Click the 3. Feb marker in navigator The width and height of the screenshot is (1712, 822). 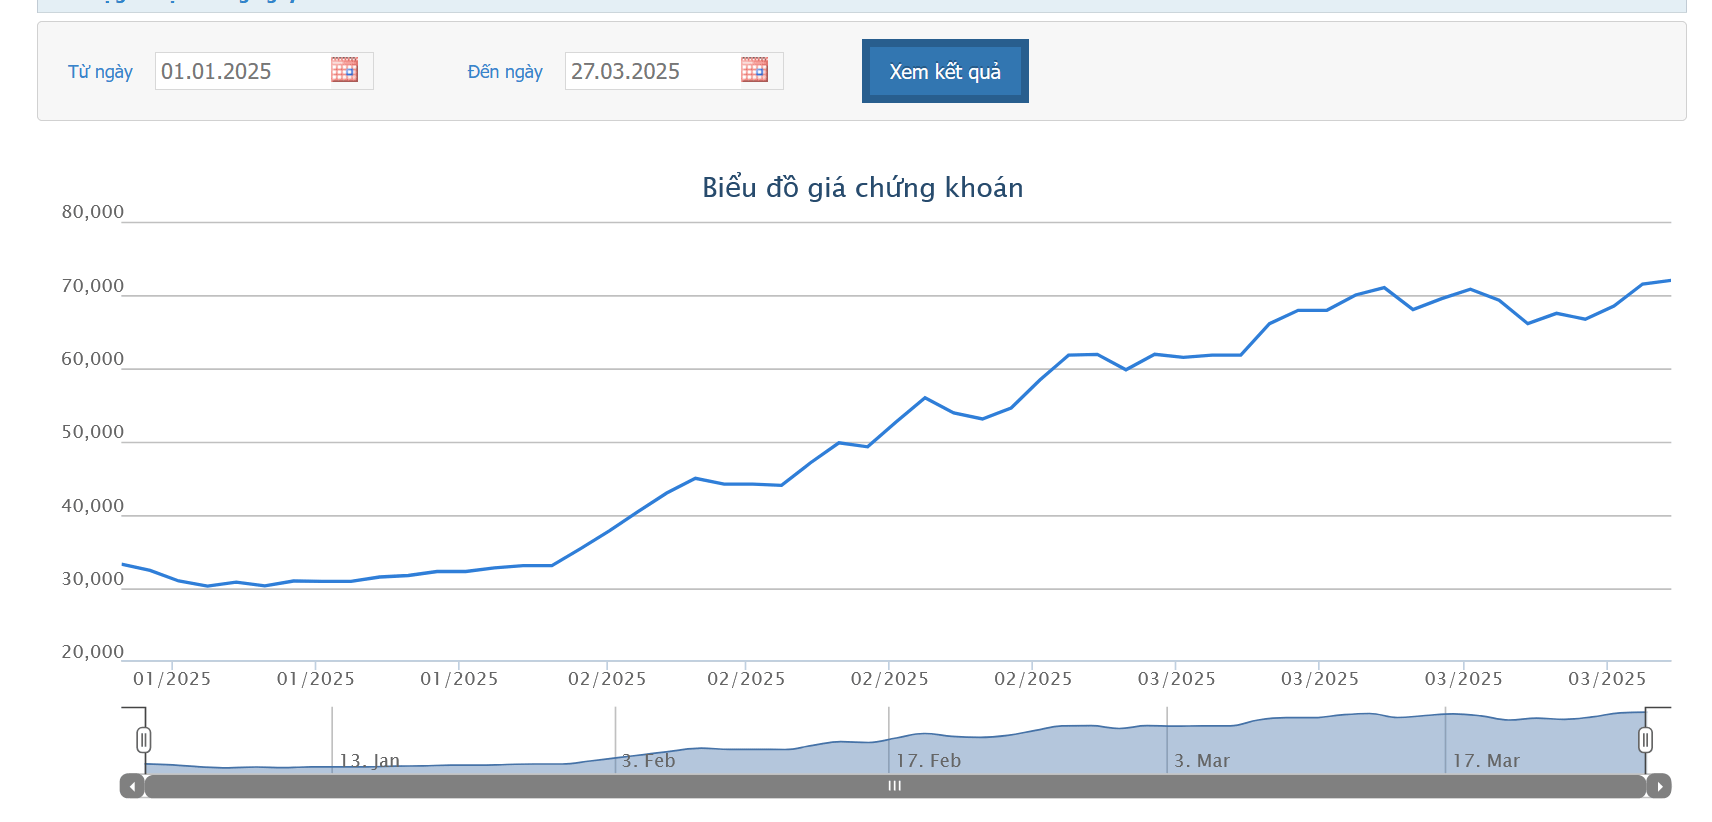tap(648, 760)
